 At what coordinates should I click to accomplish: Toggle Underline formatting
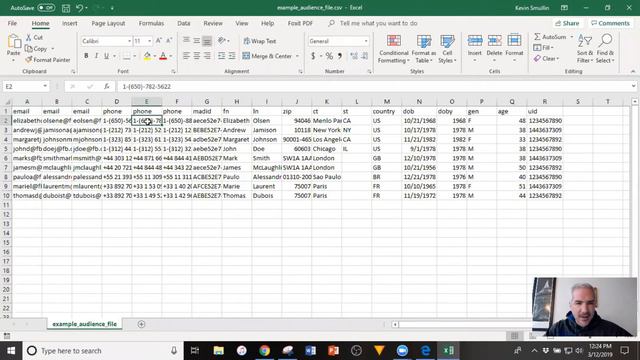107,56
